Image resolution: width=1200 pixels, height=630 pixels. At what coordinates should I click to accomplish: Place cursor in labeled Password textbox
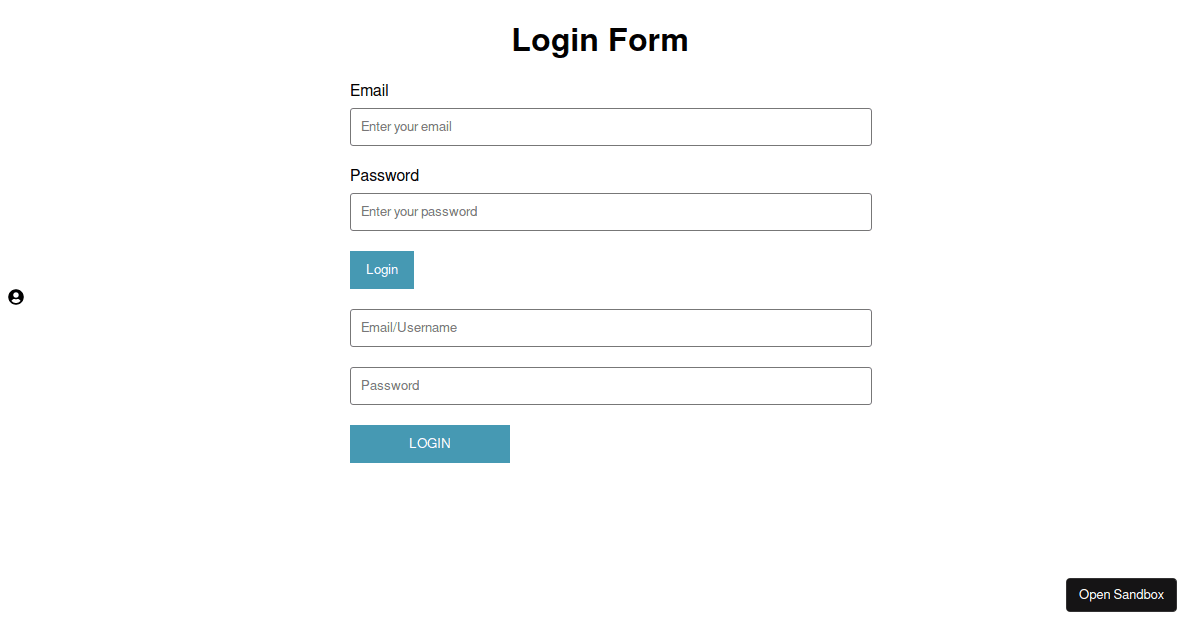[x=611, y=212]
